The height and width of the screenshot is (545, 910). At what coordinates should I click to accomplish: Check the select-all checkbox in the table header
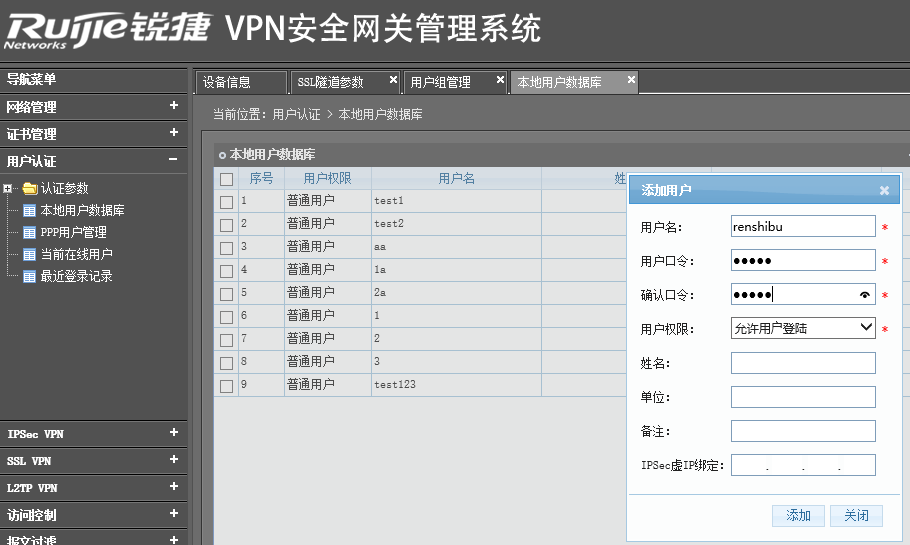[226, 179]
